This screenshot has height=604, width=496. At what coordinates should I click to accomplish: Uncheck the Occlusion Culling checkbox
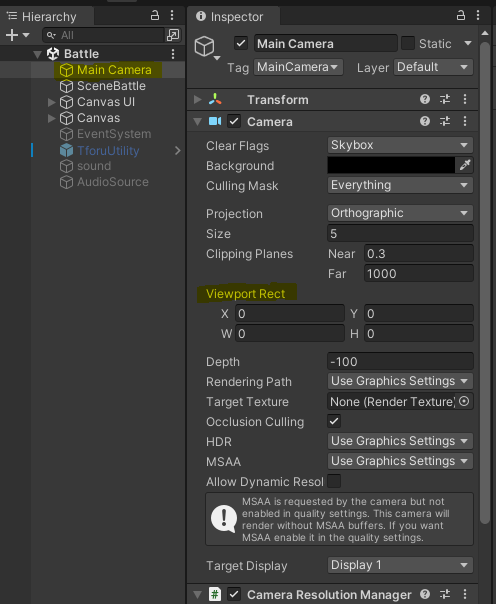334,421
